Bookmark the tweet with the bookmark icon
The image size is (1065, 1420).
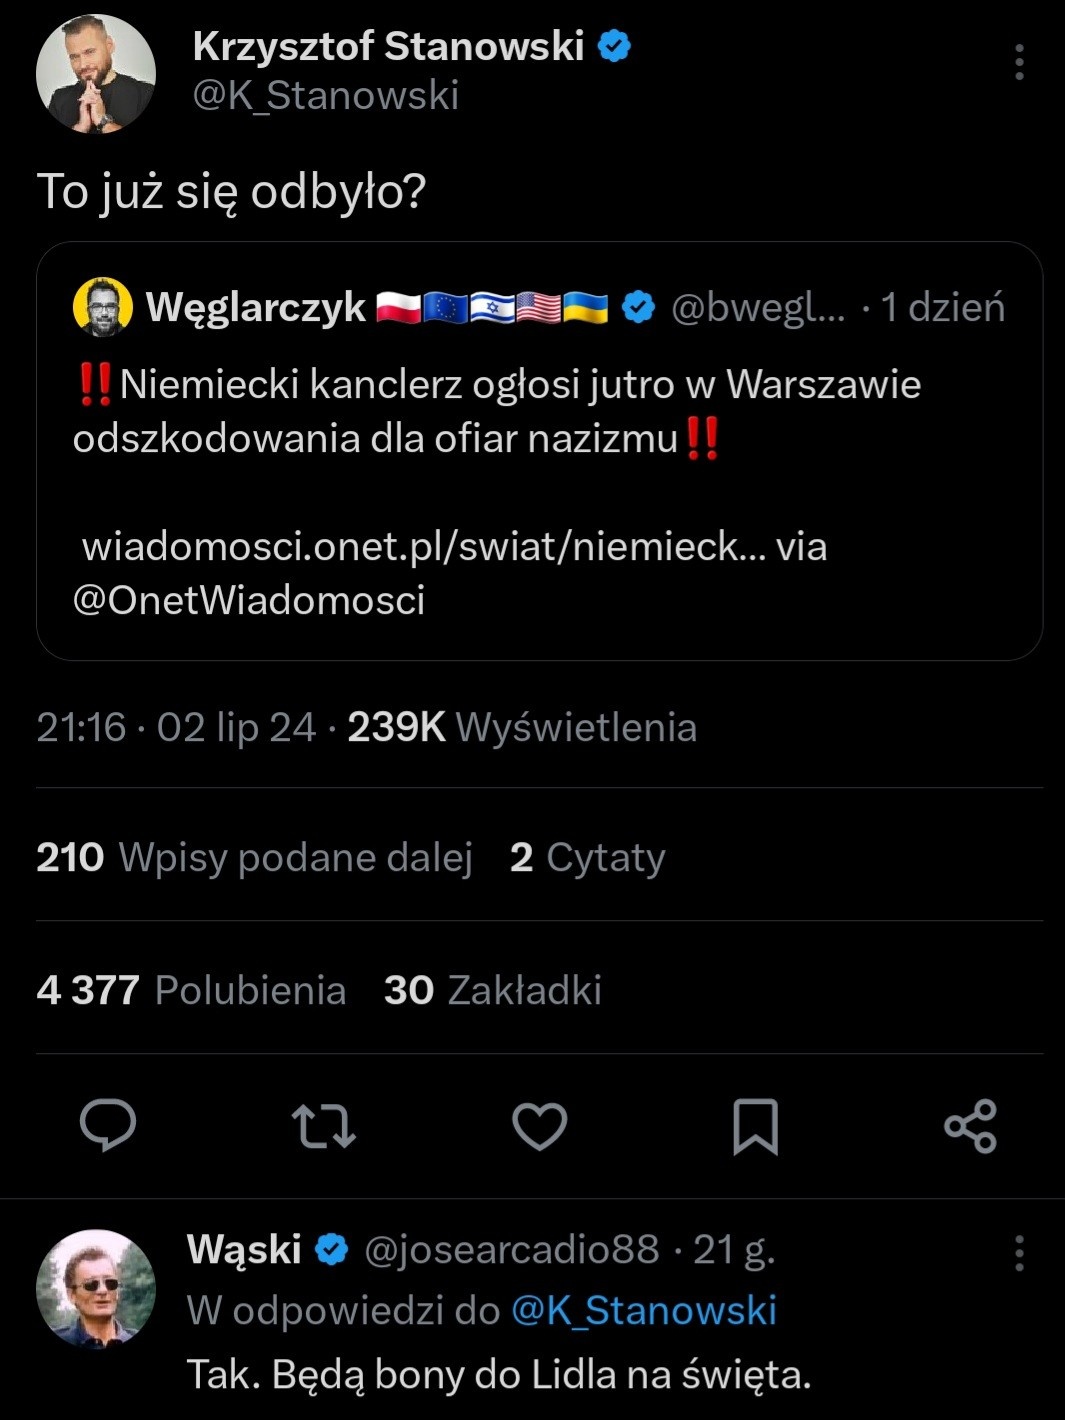click(x=755, y=1126)
